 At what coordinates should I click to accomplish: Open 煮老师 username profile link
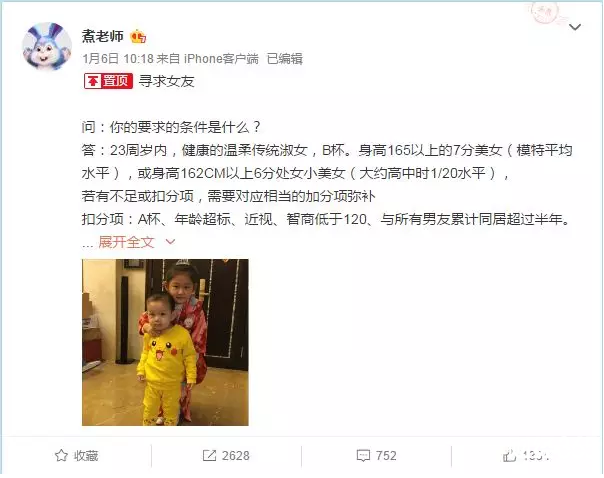102,37
